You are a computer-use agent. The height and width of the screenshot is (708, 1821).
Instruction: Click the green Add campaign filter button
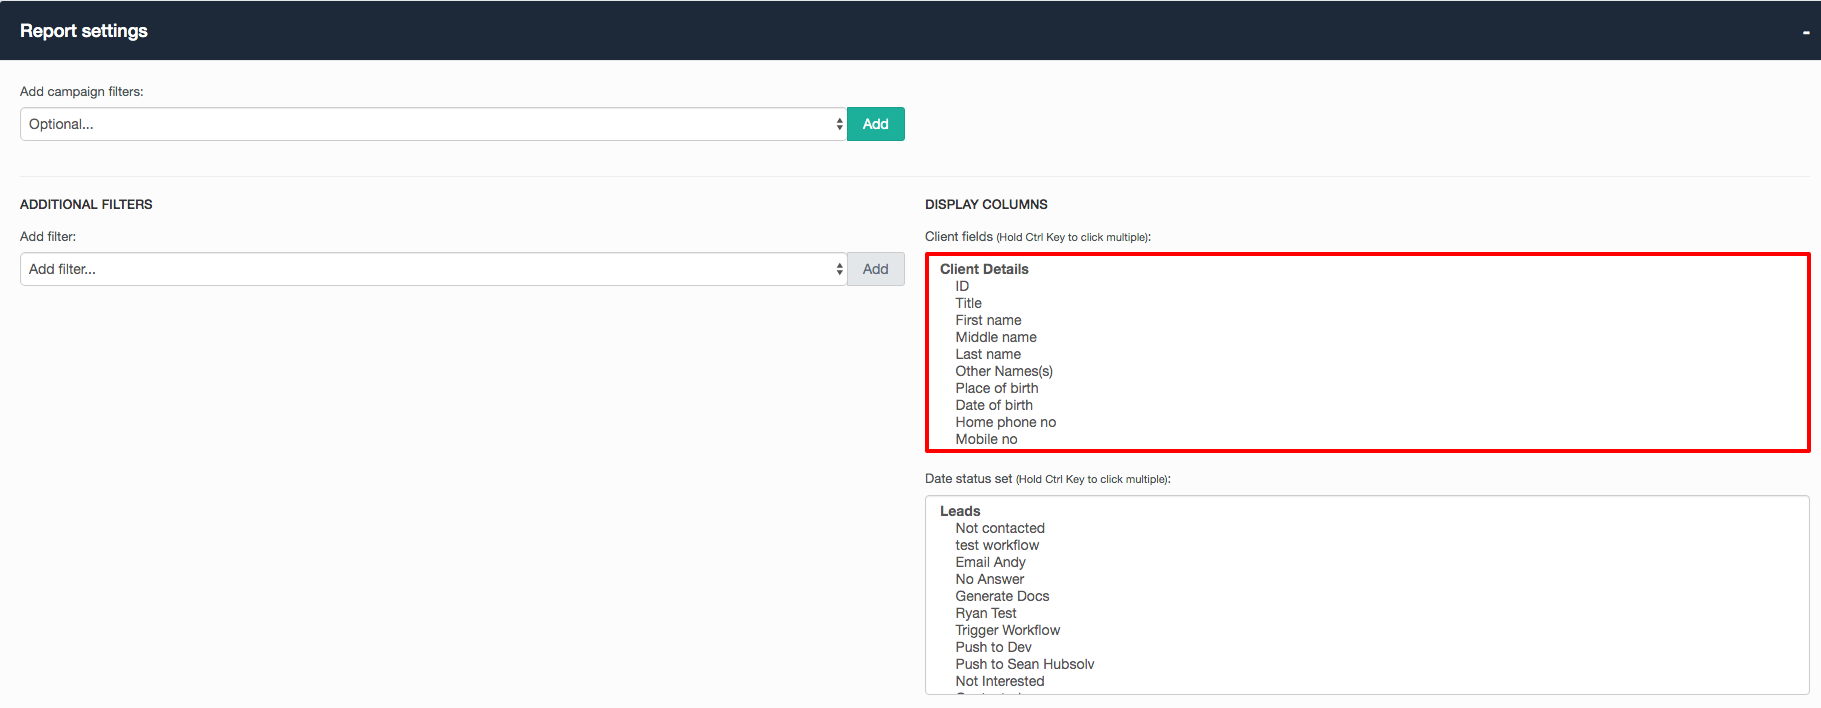875,124
